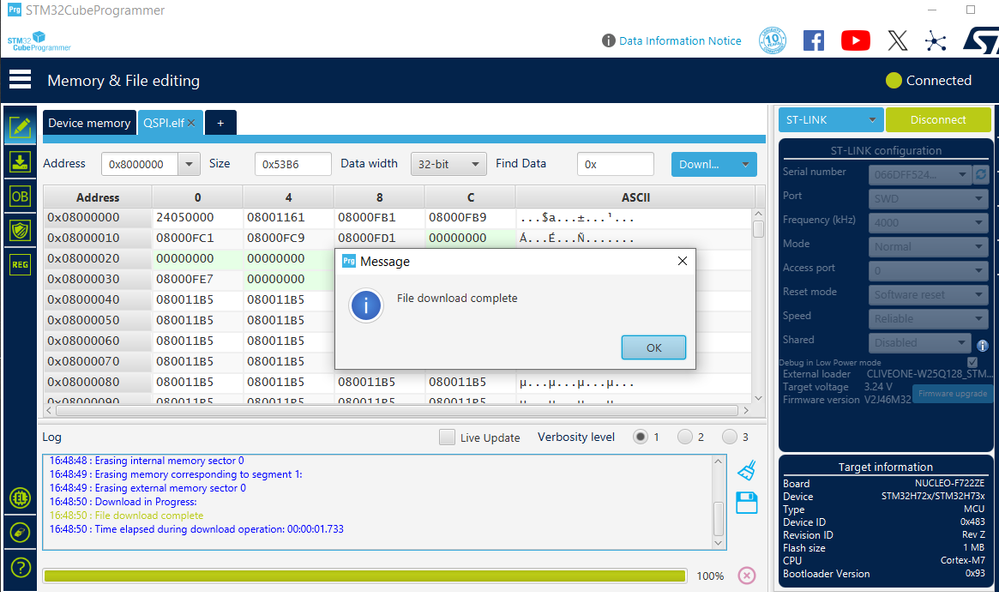Click the Address input field
The height and width of the screenshot is (592, 999).
(140, 164)
